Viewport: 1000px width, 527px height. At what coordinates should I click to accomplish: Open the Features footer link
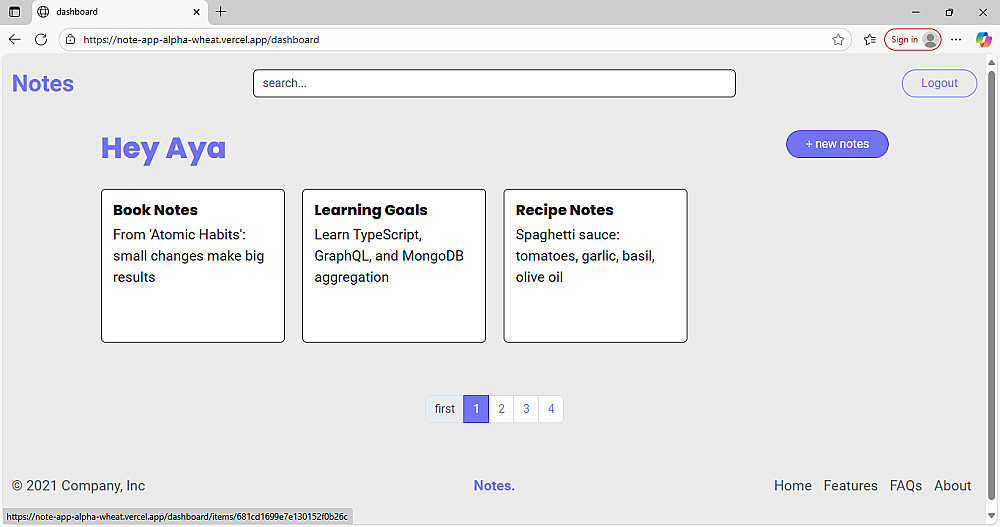pyautogui.click(x=851, y=486)
